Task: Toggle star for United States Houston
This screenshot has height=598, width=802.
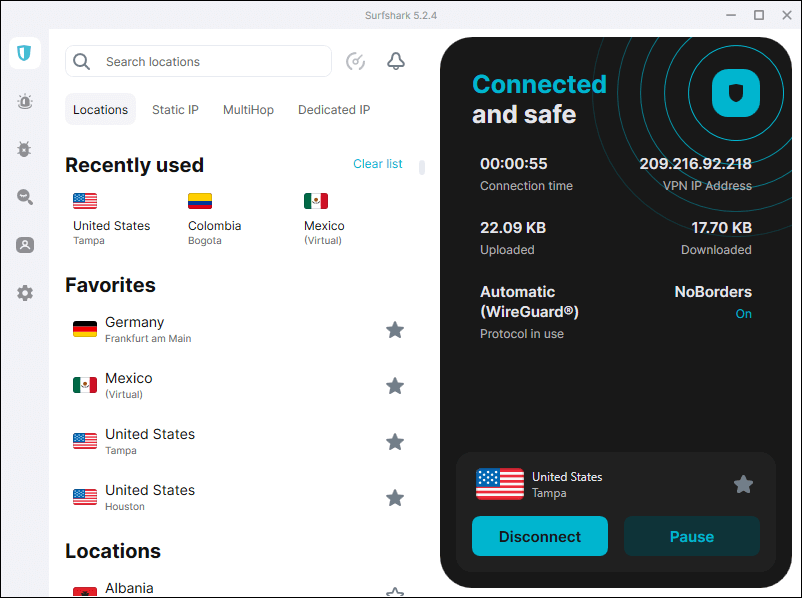Action: pyautogui.click(x=395, y=498)
